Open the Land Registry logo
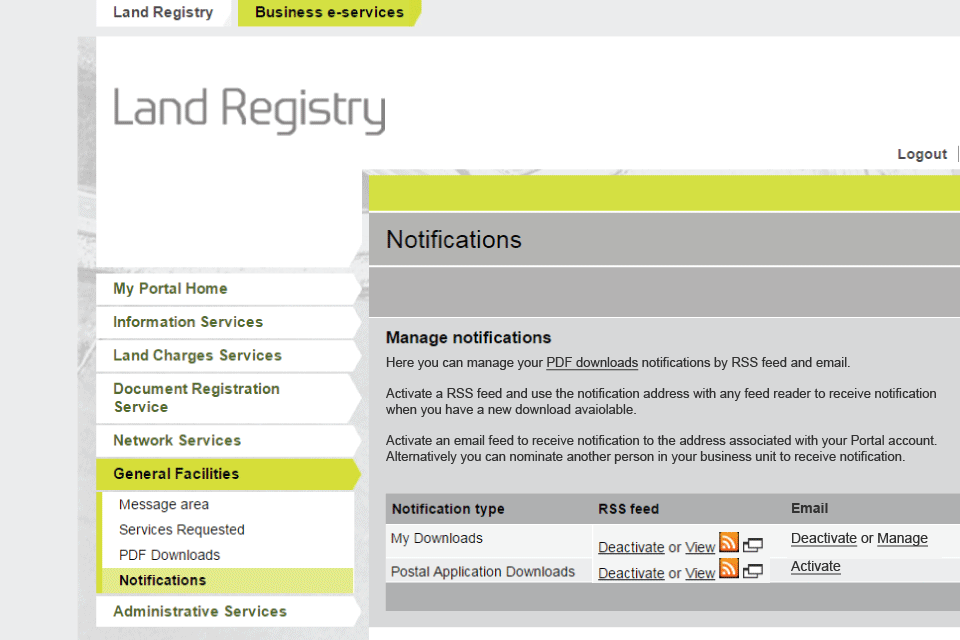Screen dimensions: 960x640 point(248,107)
